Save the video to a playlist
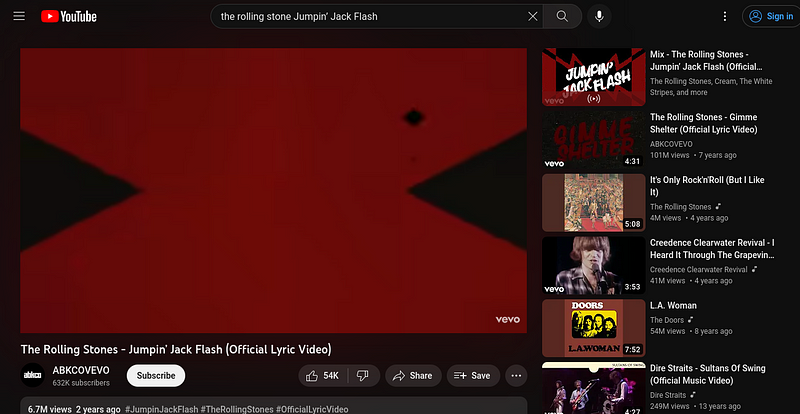Screen dimensions: 800x414 [473, 376]
